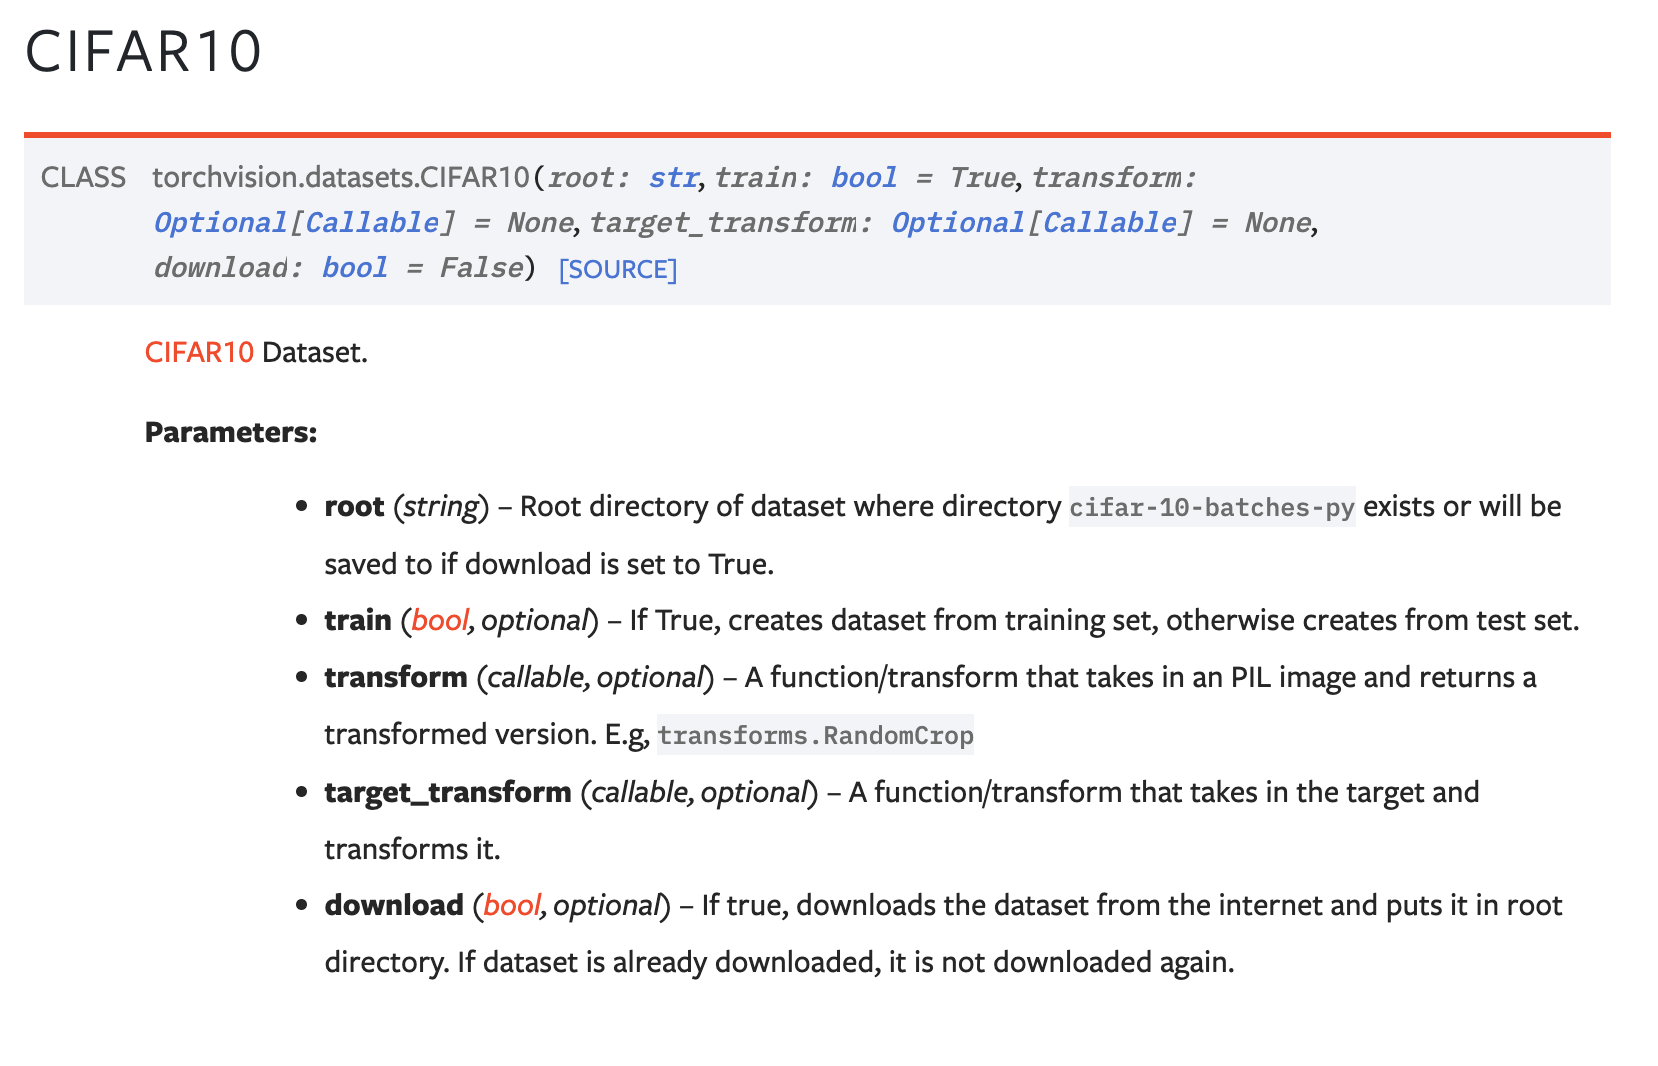Click the cifar-10-batches-py code text
Screen dimensions: 1658x1066
tap(1212, 507)
